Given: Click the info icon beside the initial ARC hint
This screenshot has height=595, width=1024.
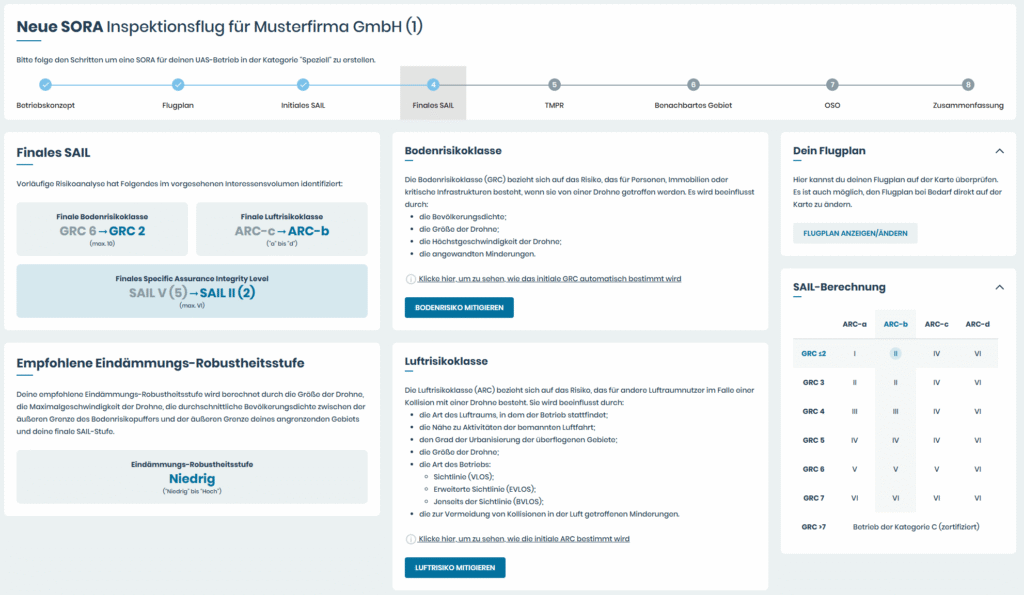Looking at the screenshot, I should [x=411, y=539].
